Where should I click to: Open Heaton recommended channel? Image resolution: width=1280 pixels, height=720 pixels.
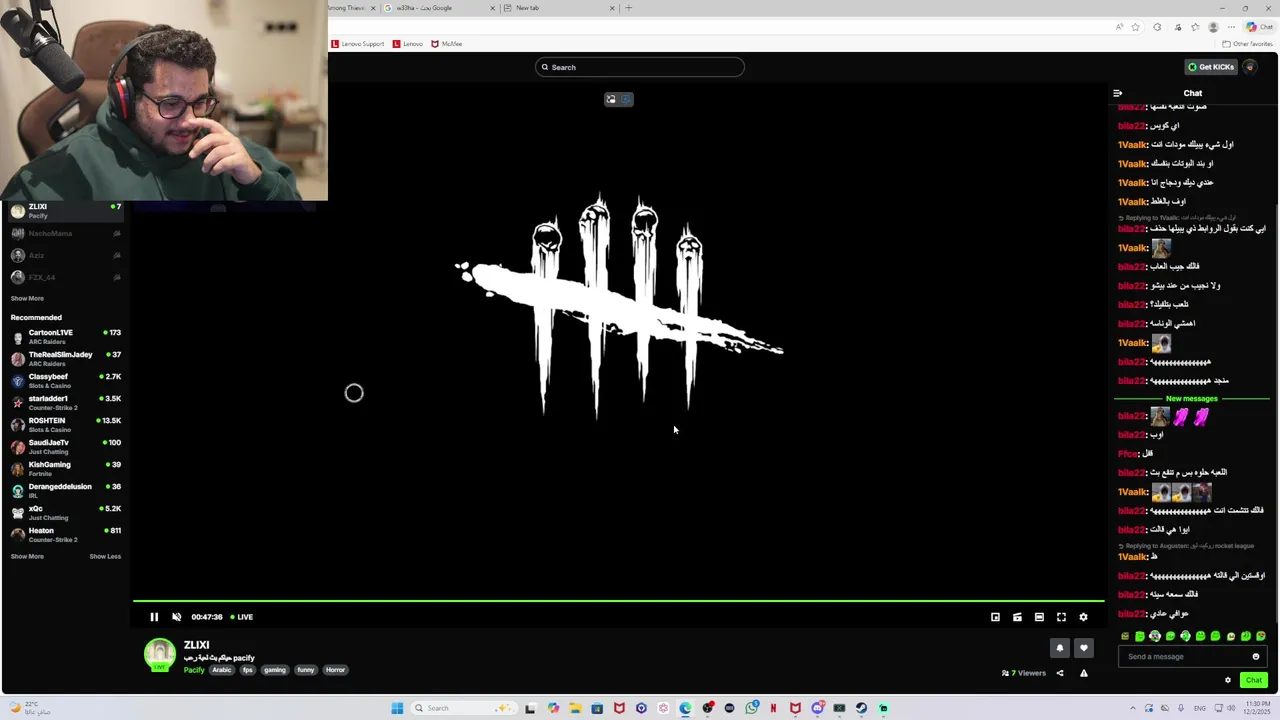tap(65, 535)
